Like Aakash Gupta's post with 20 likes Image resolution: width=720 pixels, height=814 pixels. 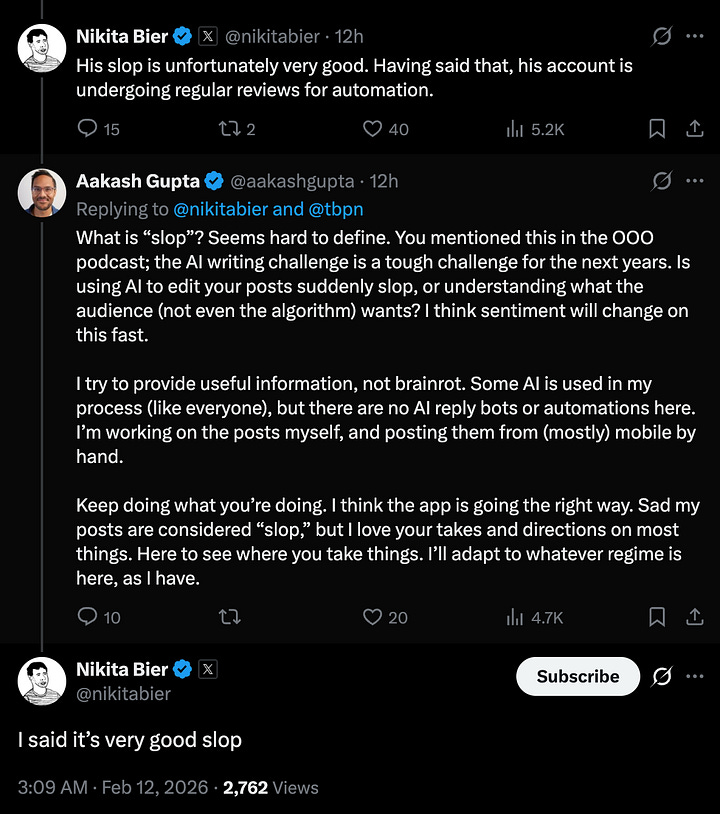(373, 617)
